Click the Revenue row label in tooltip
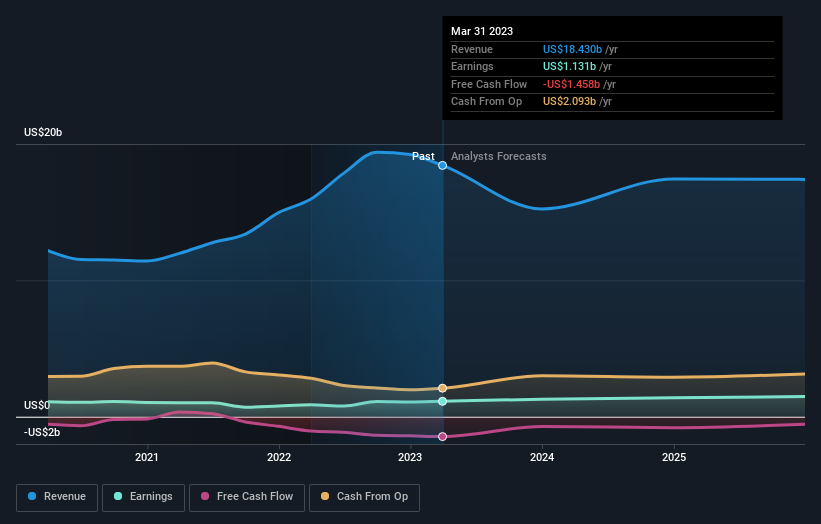Image resolution: width=821 pixels, height=524 pixels. [x=472, y=49]
